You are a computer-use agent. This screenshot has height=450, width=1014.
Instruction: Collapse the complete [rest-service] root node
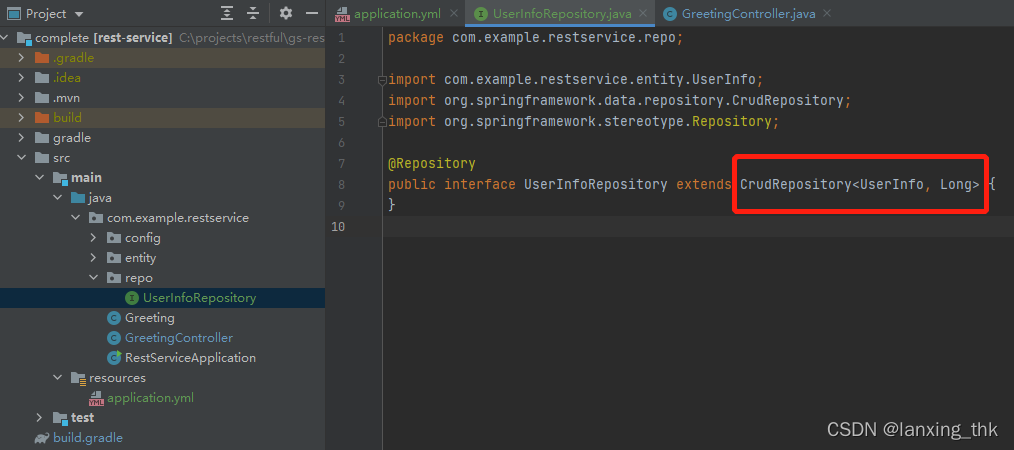click(x=6, y=38)
